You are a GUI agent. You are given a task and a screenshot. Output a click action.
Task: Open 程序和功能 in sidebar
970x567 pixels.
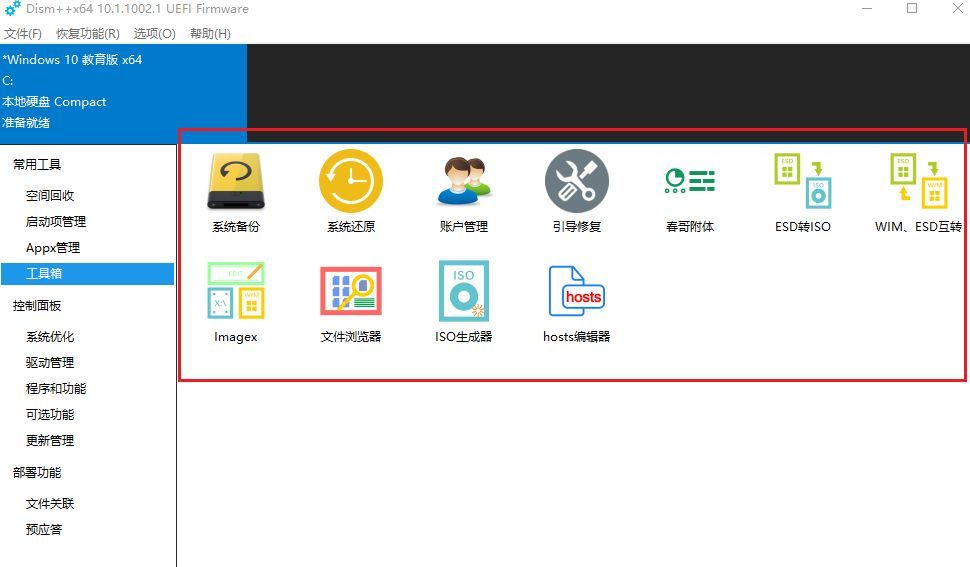pos(56,388)
